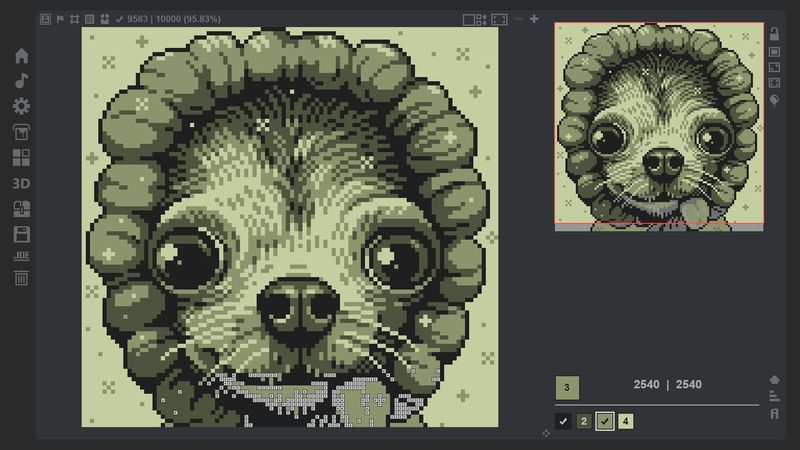Select the completed darkest color swatch

coord(564,421)
